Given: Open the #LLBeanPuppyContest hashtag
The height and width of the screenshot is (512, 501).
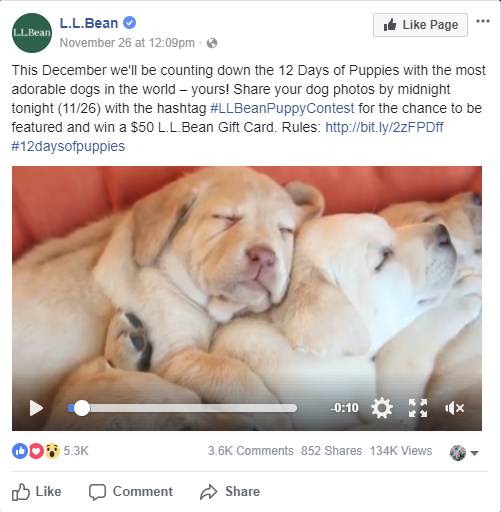Looking at the screenshot, I should (x=282, y=108).
